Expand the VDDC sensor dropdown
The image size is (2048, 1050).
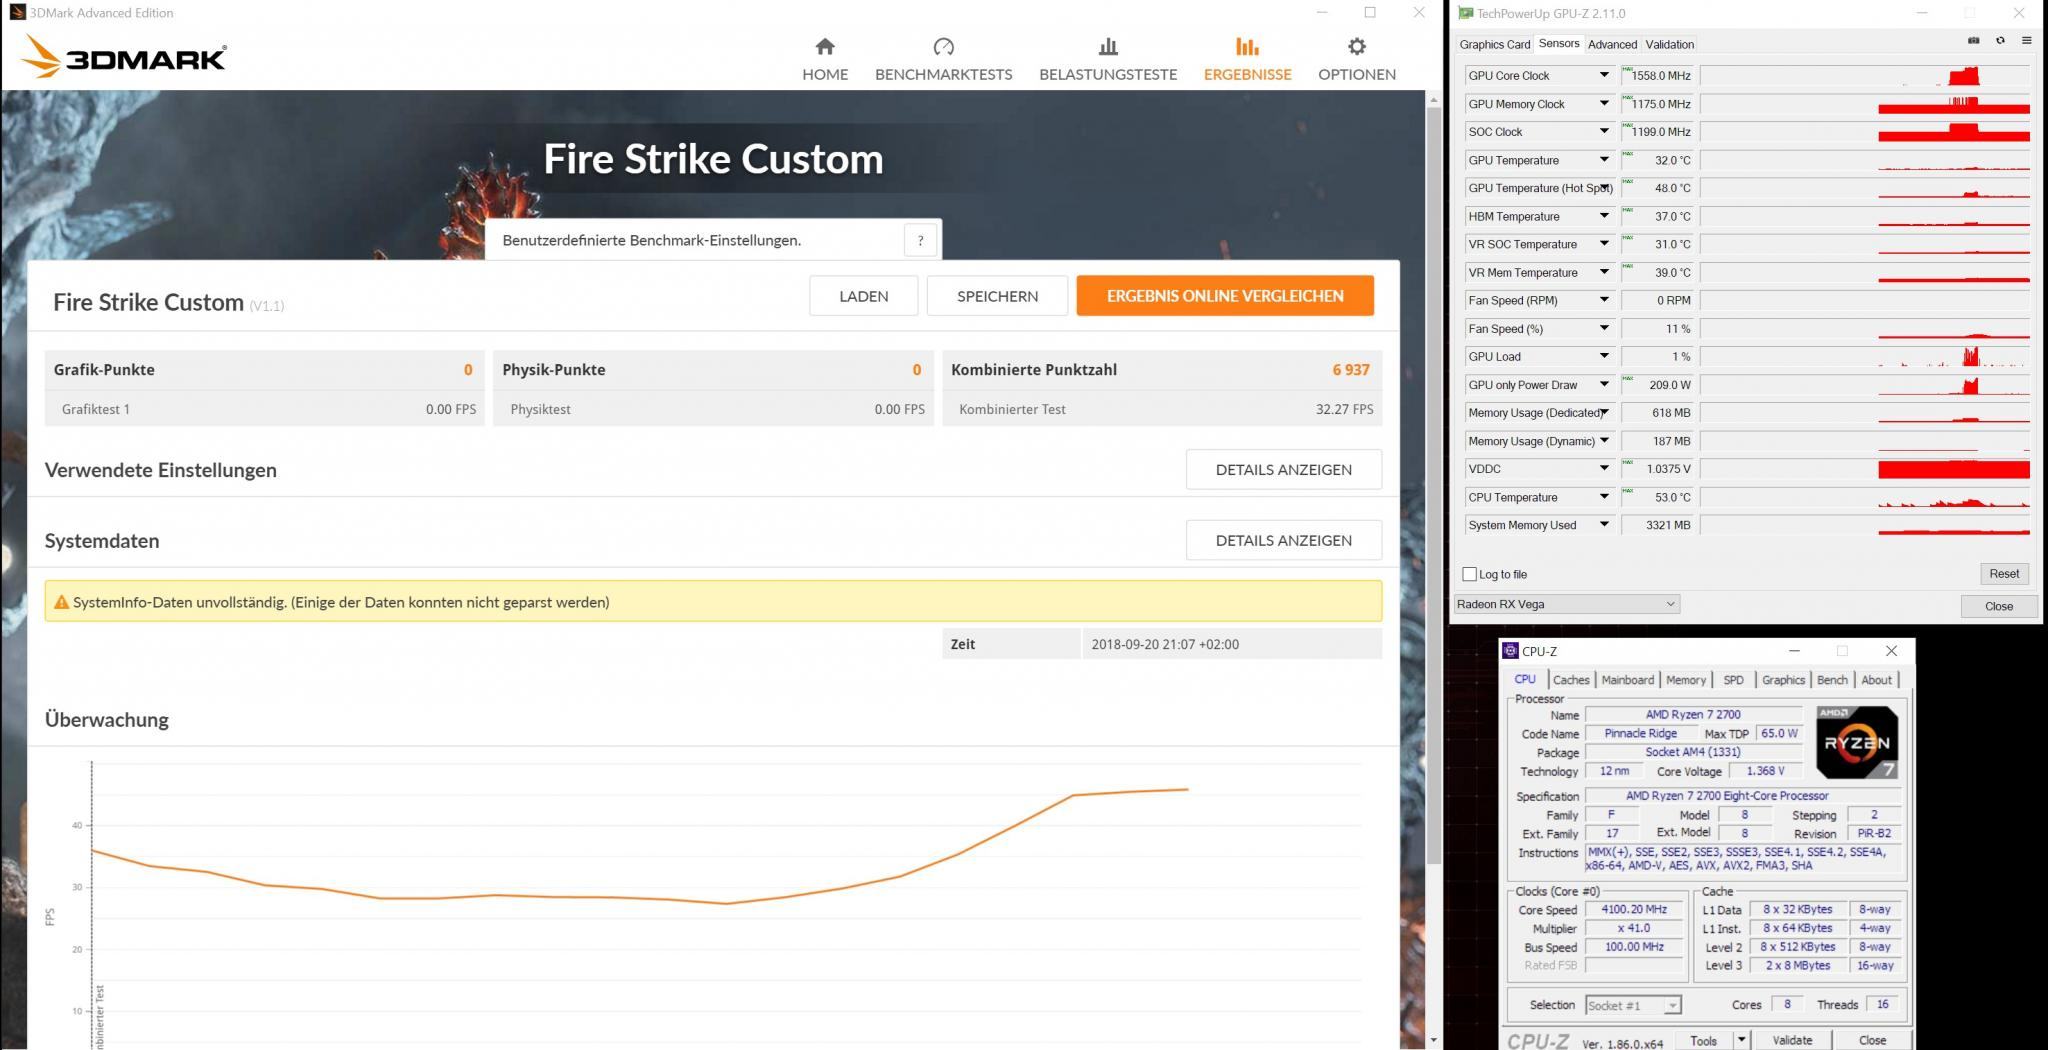pos(1604,469)
